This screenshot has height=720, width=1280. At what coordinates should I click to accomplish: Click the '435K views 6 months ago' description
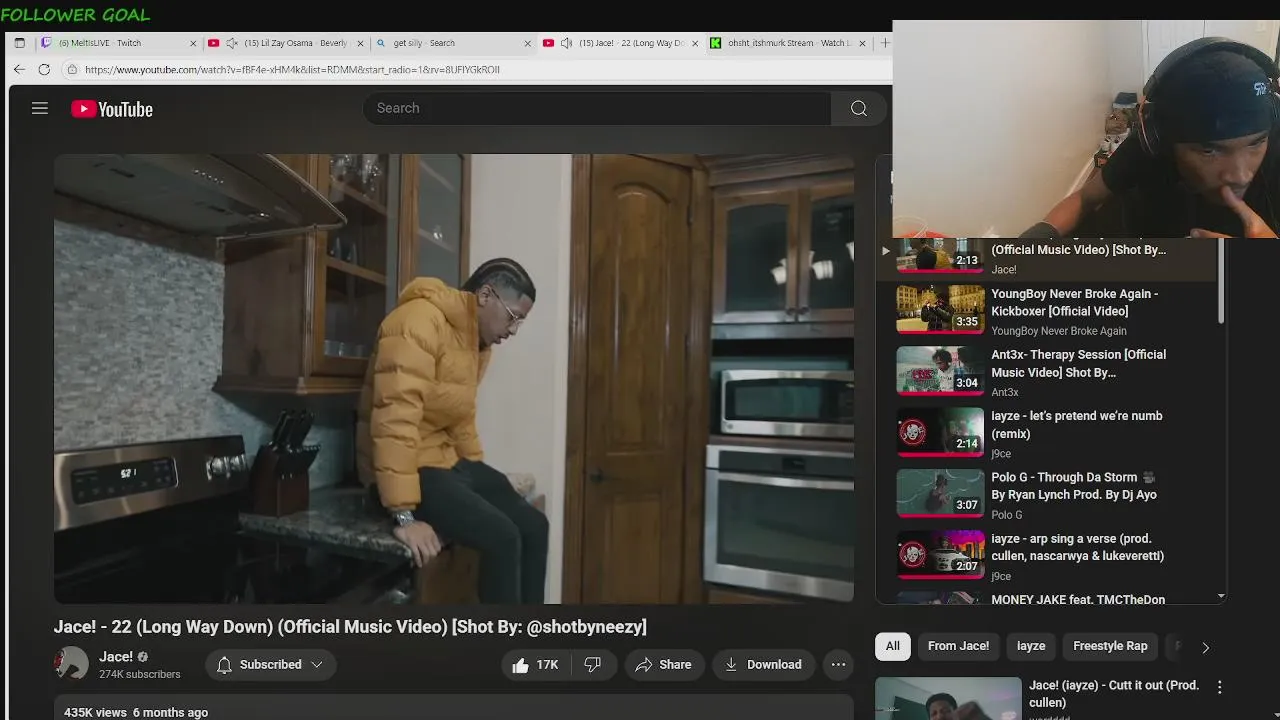point(136,712)
